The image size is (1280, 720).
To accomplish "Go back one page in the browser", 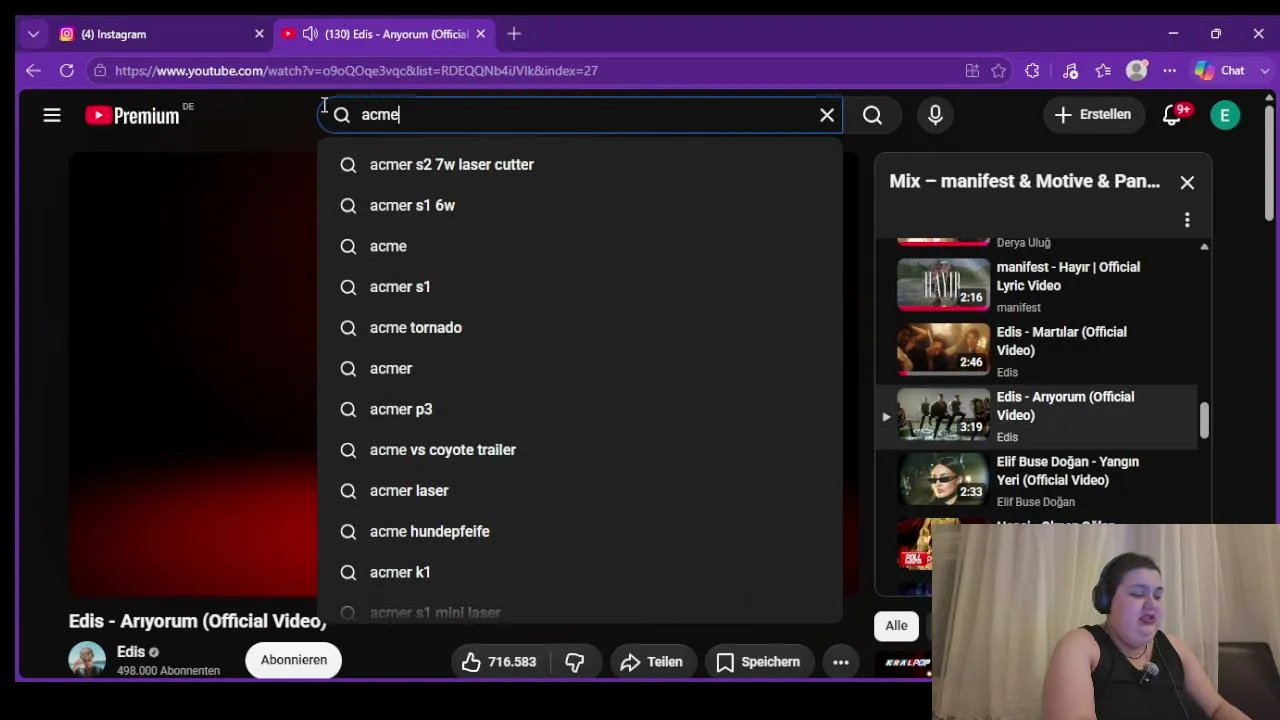I will [x=33, y=71].
